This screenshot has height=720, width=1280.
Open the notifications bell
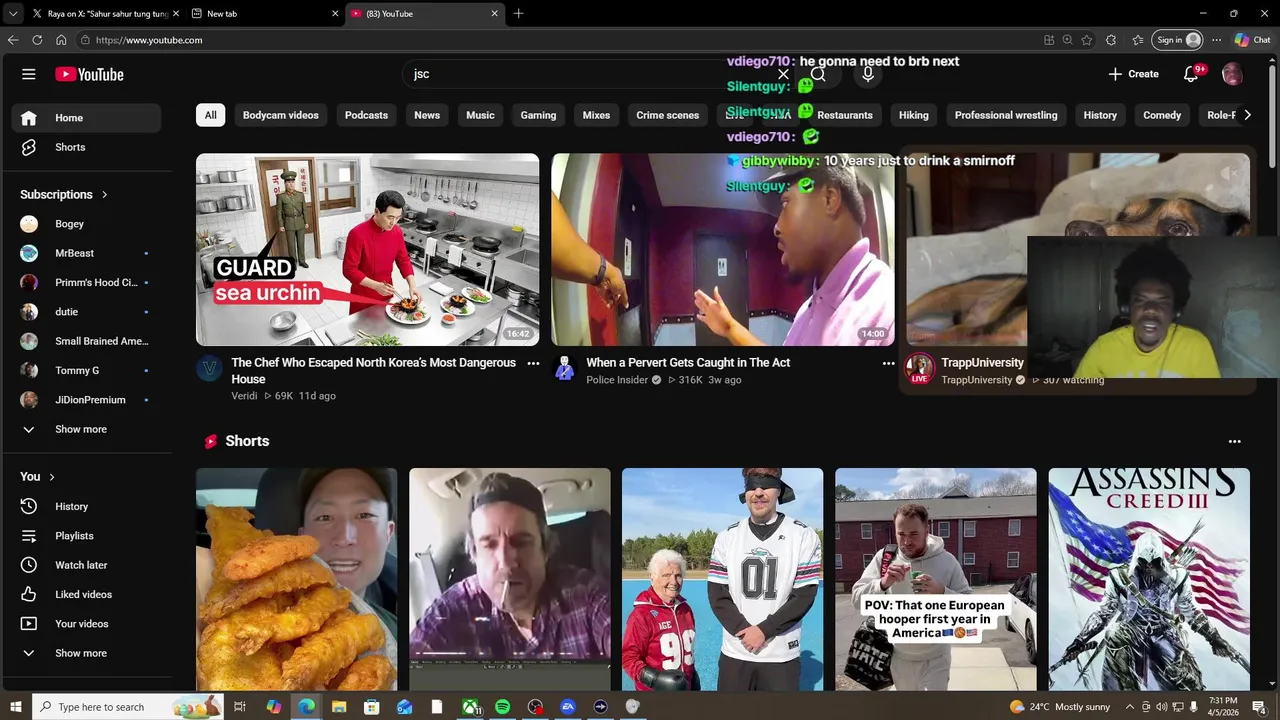(x=1191, y=74)
